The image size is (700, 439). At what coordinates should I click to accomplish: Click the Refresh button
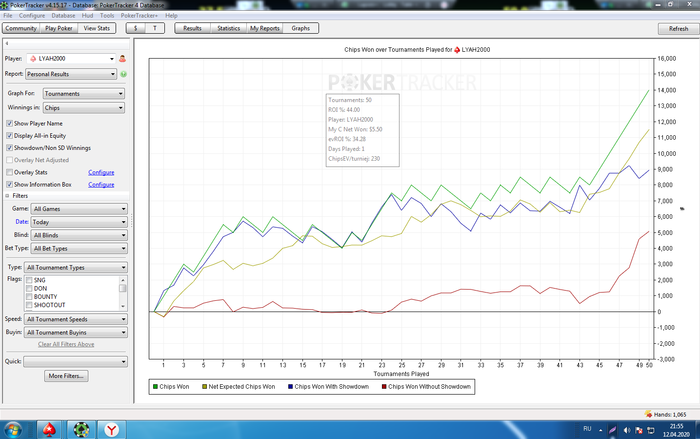[x=678, y=29]
